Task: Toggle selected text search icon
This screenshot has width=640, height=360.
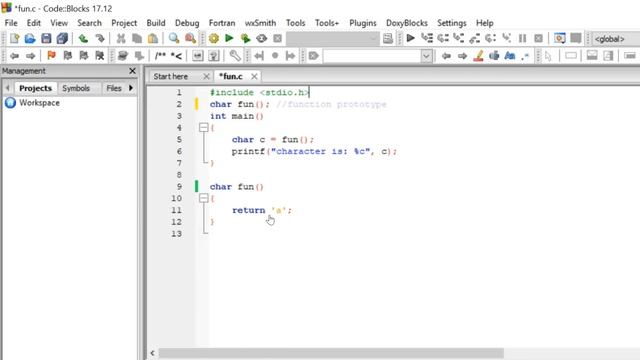Action: coord(494,56)
